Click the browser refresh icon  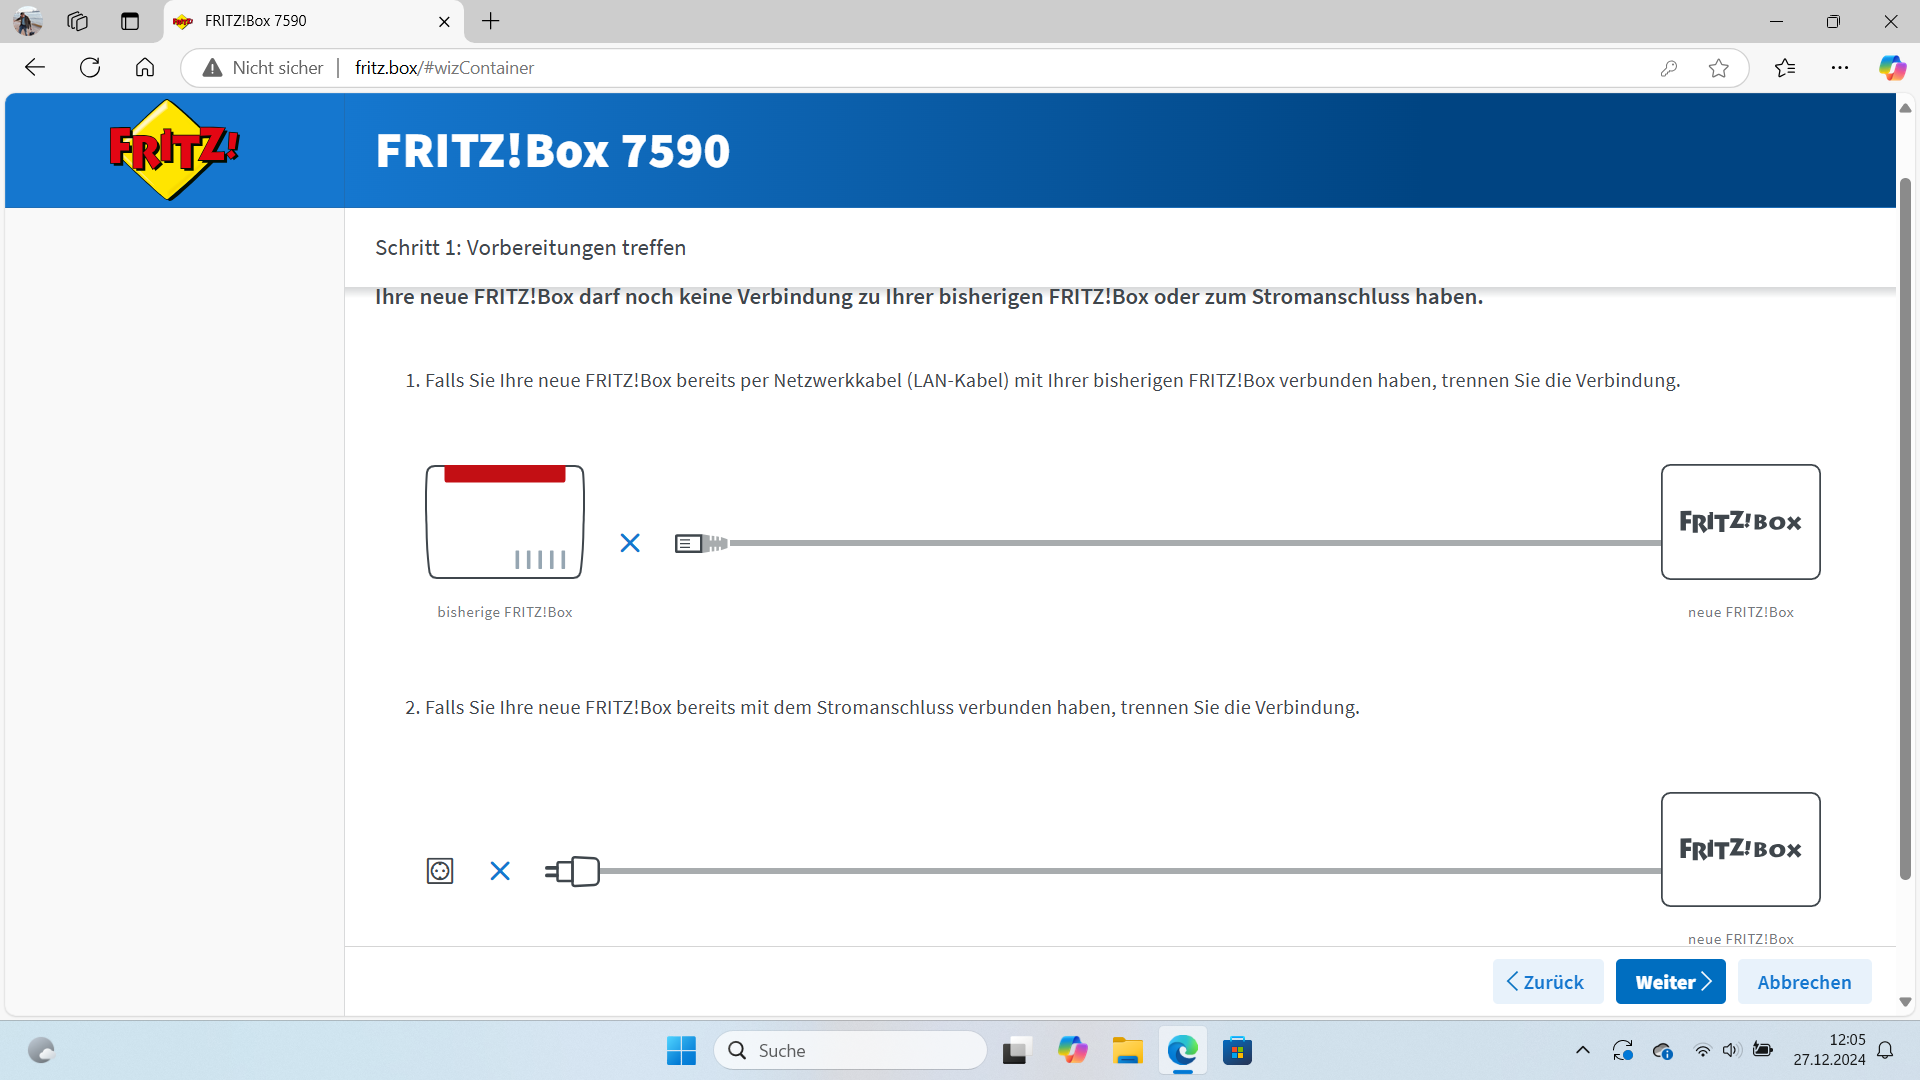pyautogui.click(x=90, y=68)
